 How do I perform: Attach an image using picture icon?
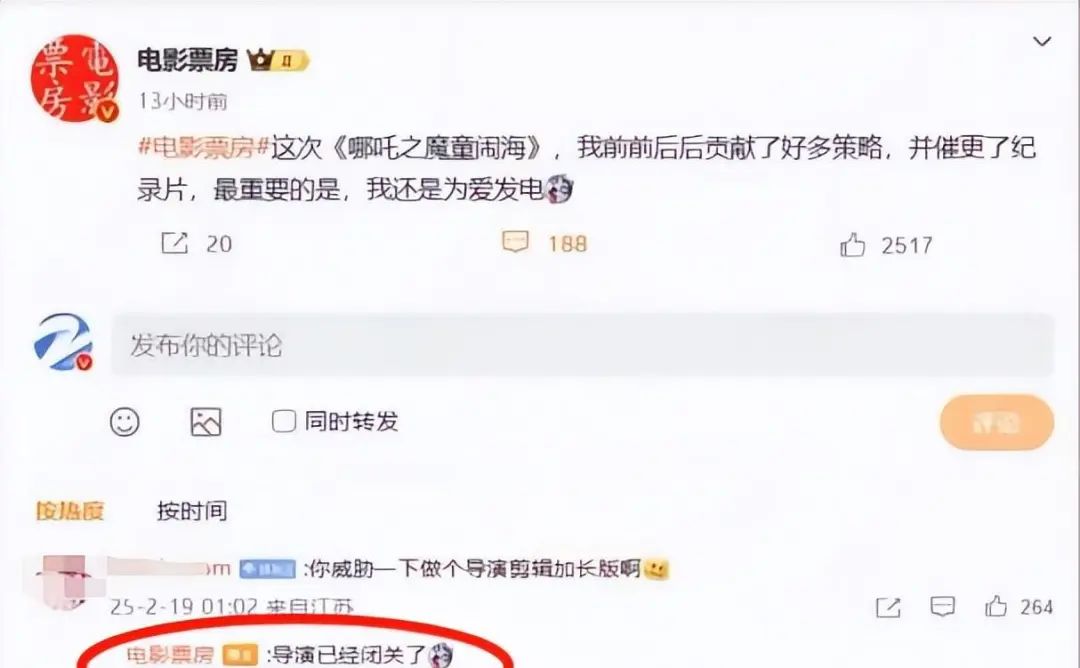point(206,421)
